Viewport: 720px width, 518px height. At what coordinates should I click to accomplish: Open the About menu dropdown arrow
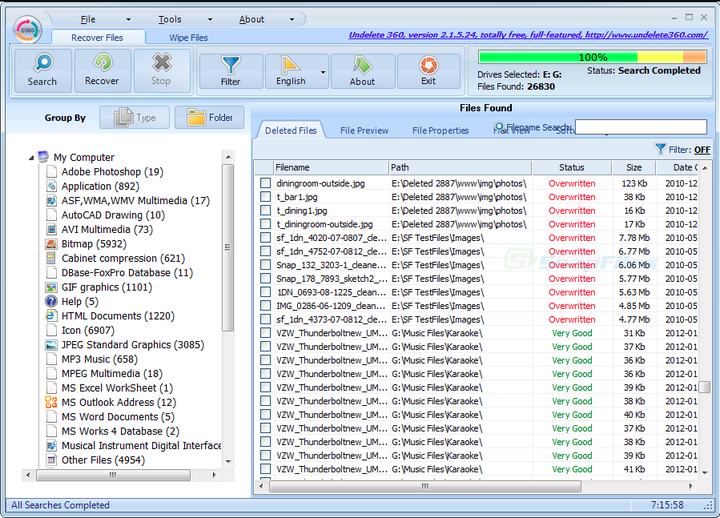click(292, 19)
